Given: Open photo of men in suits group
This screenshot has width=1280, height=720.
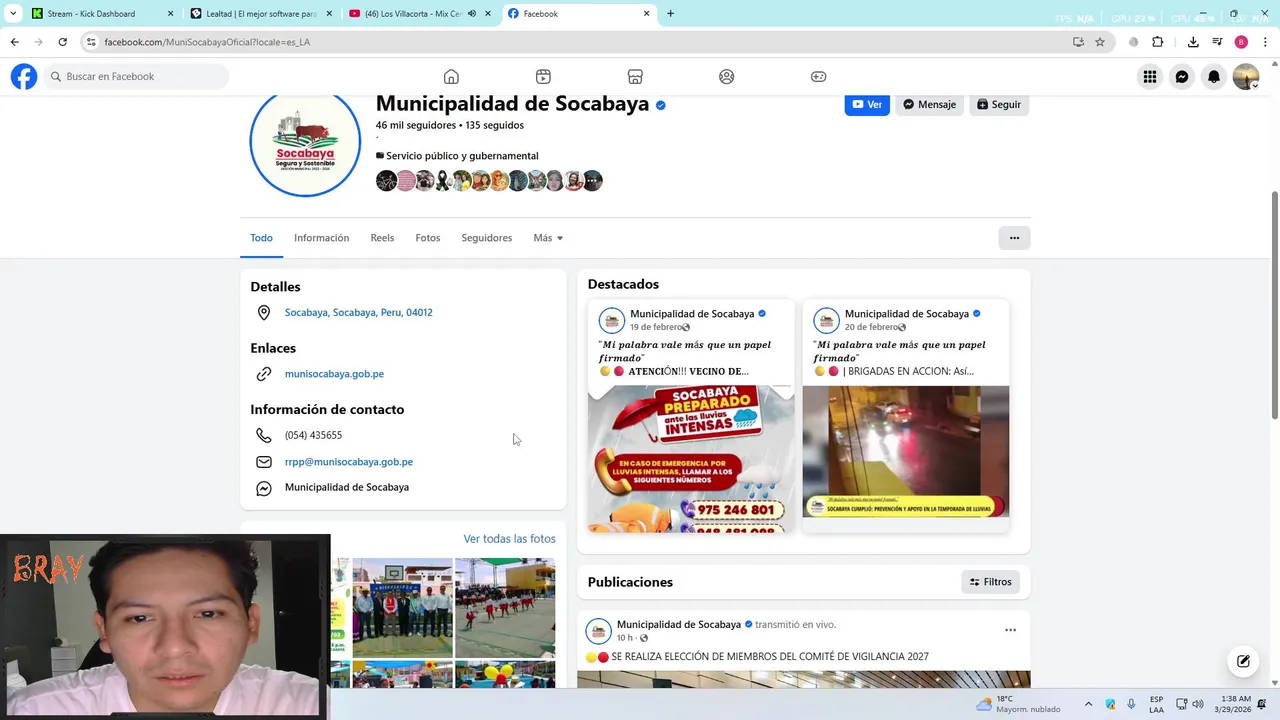Looking at the screenshot, I should (402, 608).
